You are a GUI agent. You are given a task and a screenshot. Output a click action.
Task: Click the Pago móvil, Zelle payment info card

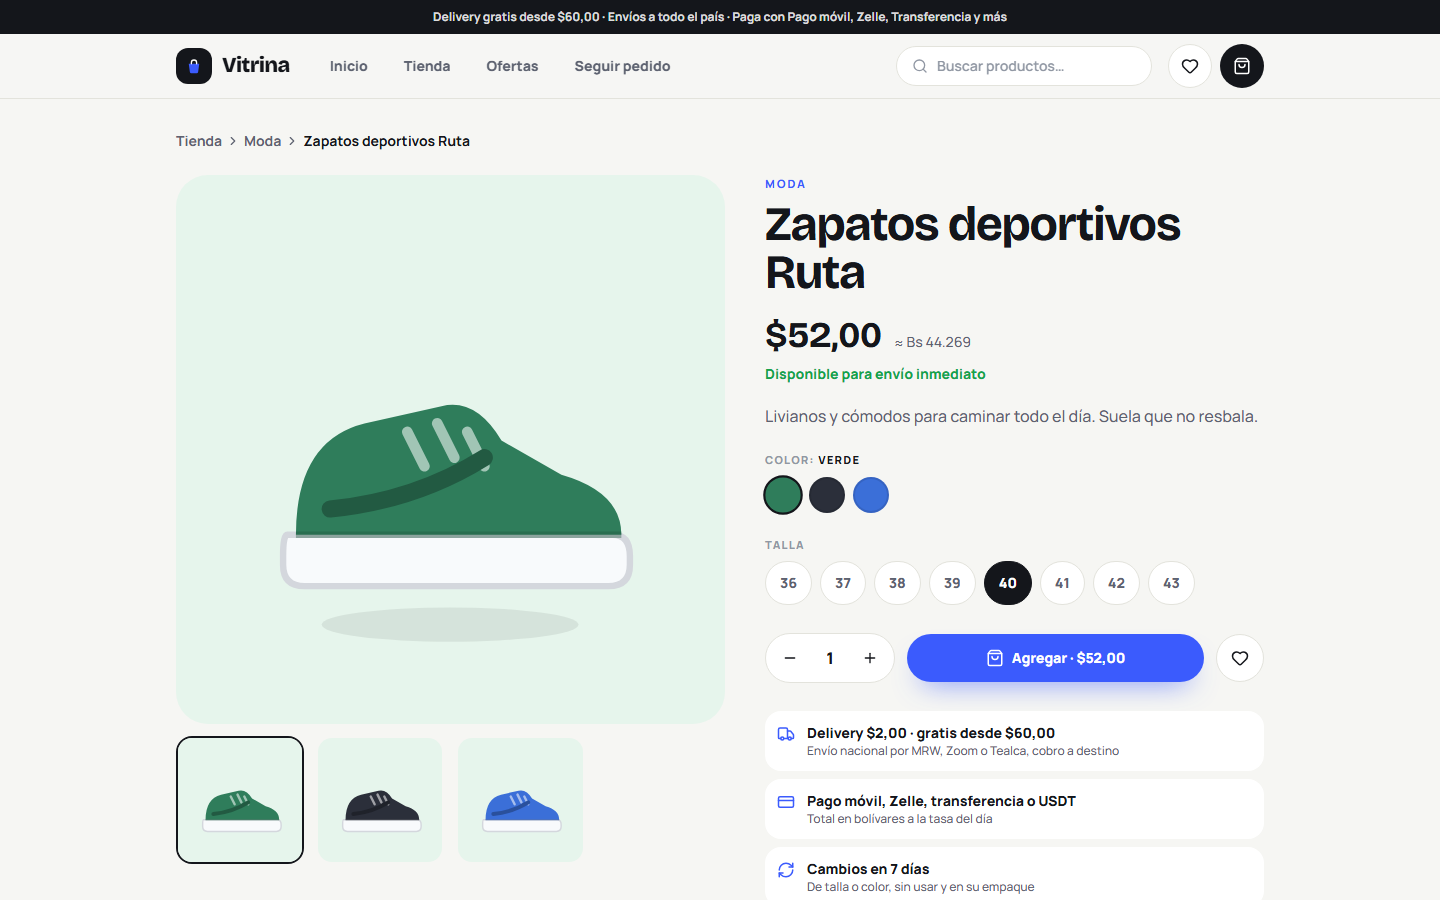point(1014,809)
